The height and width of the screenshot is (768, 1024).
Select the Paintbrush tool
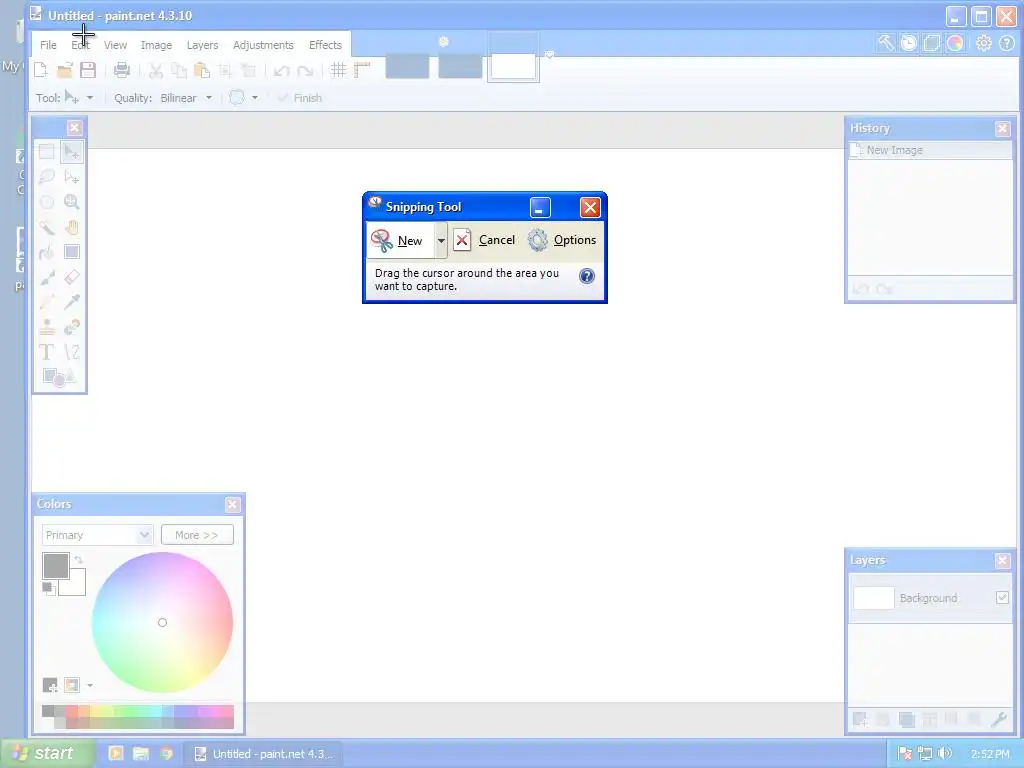(46, 277)
